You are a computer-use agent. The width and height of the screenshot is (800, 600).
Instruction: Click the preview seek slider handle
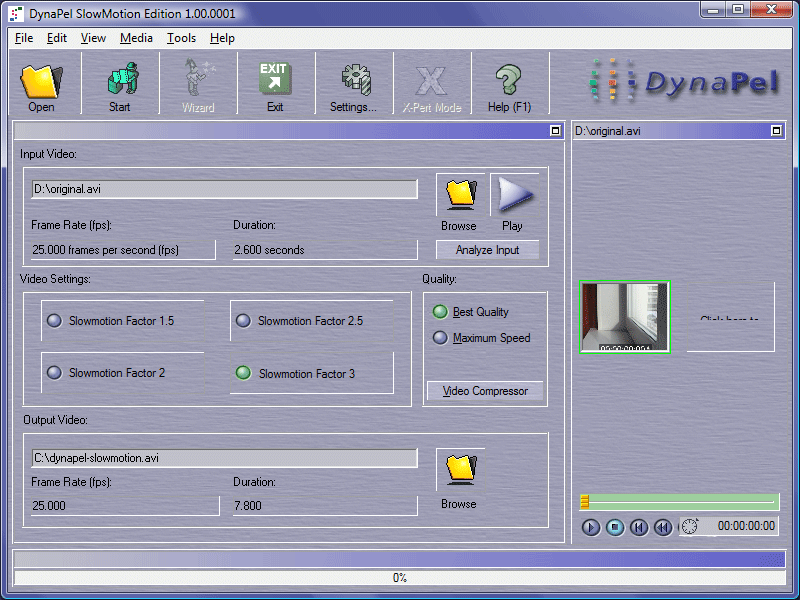pyautogui.click(x=585, y=502)
